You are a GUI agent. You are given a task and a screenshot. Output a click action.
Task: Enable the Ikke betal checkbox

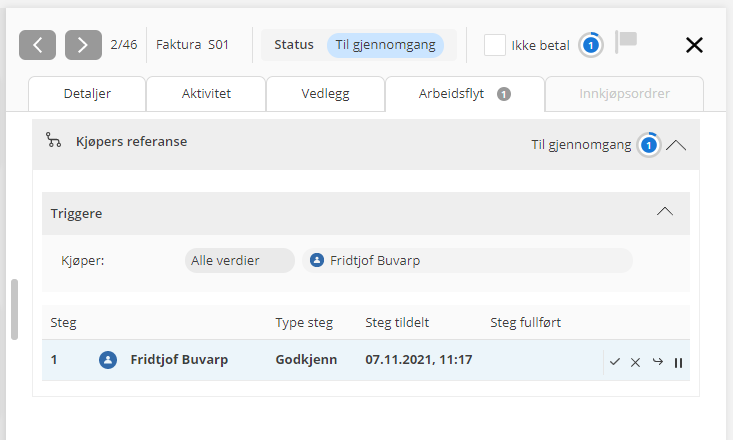(x=494, y=45)
